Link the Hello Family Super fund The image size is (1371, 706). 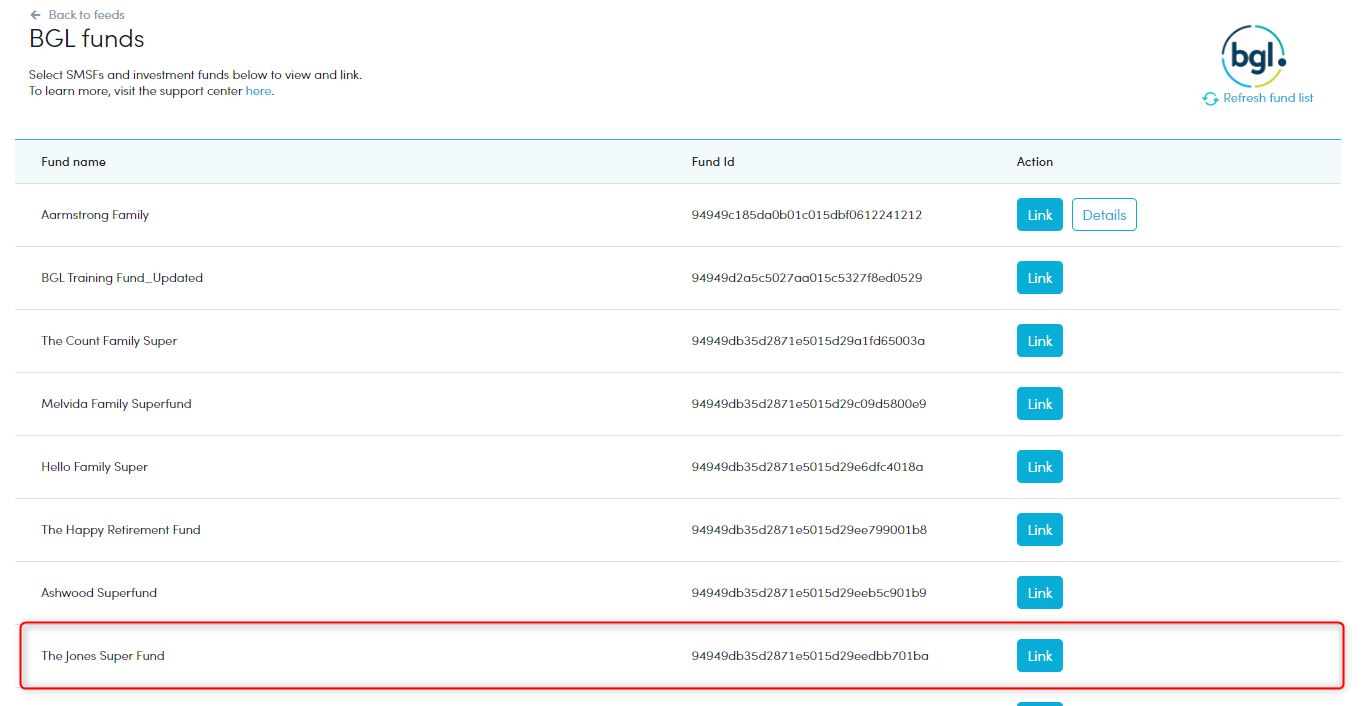pos(1040,467)
